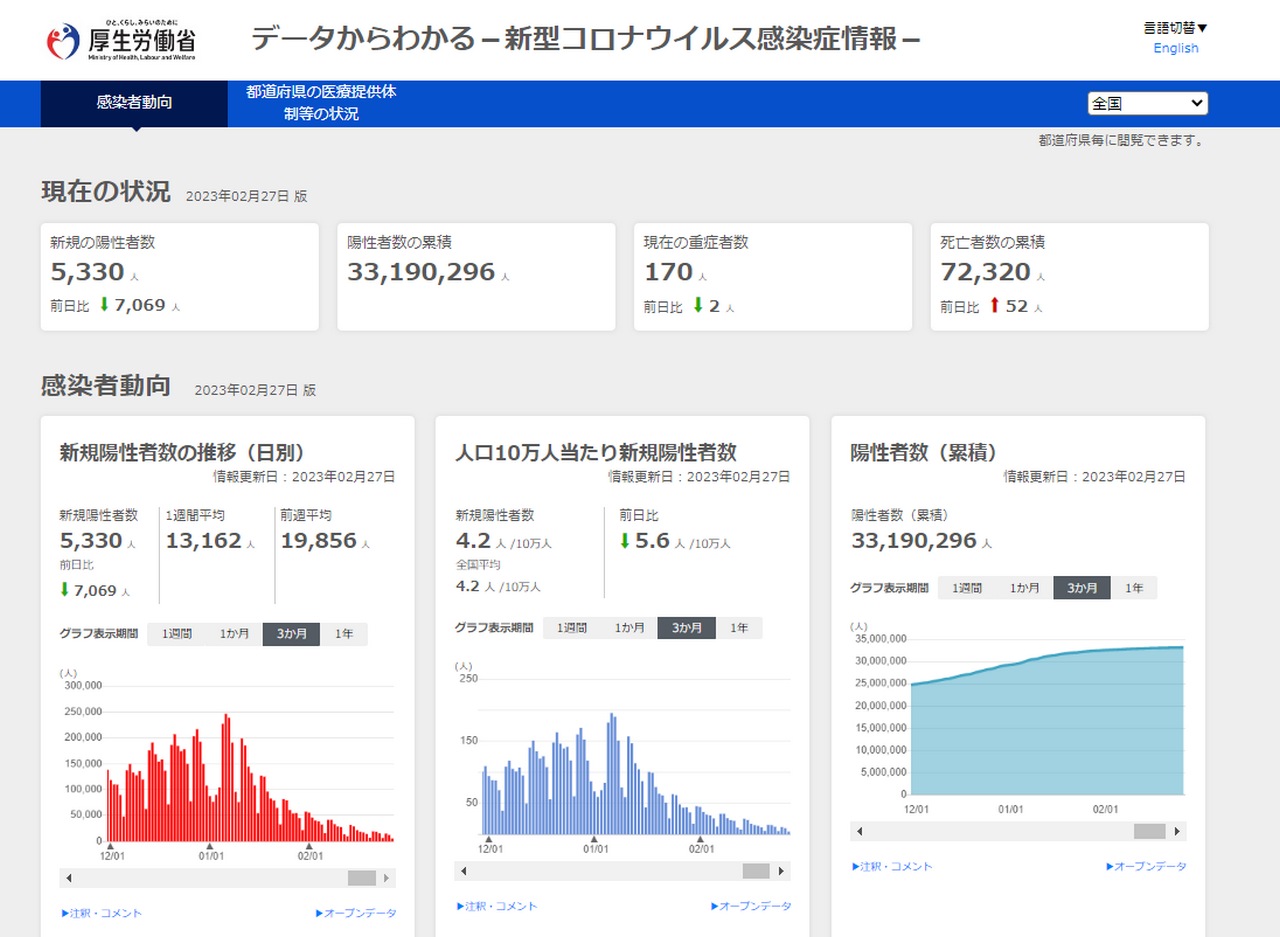Expand the 言語切替 language switcher
The width and height of the screenshot is (1280, 937).
coord(1175,28)
